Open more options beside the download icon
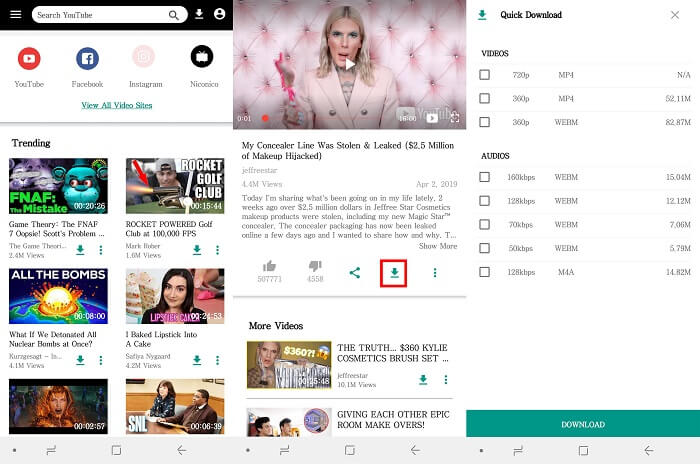Image resolution: width=700 pixels, height=464 pixels. (x=435, y=272)
